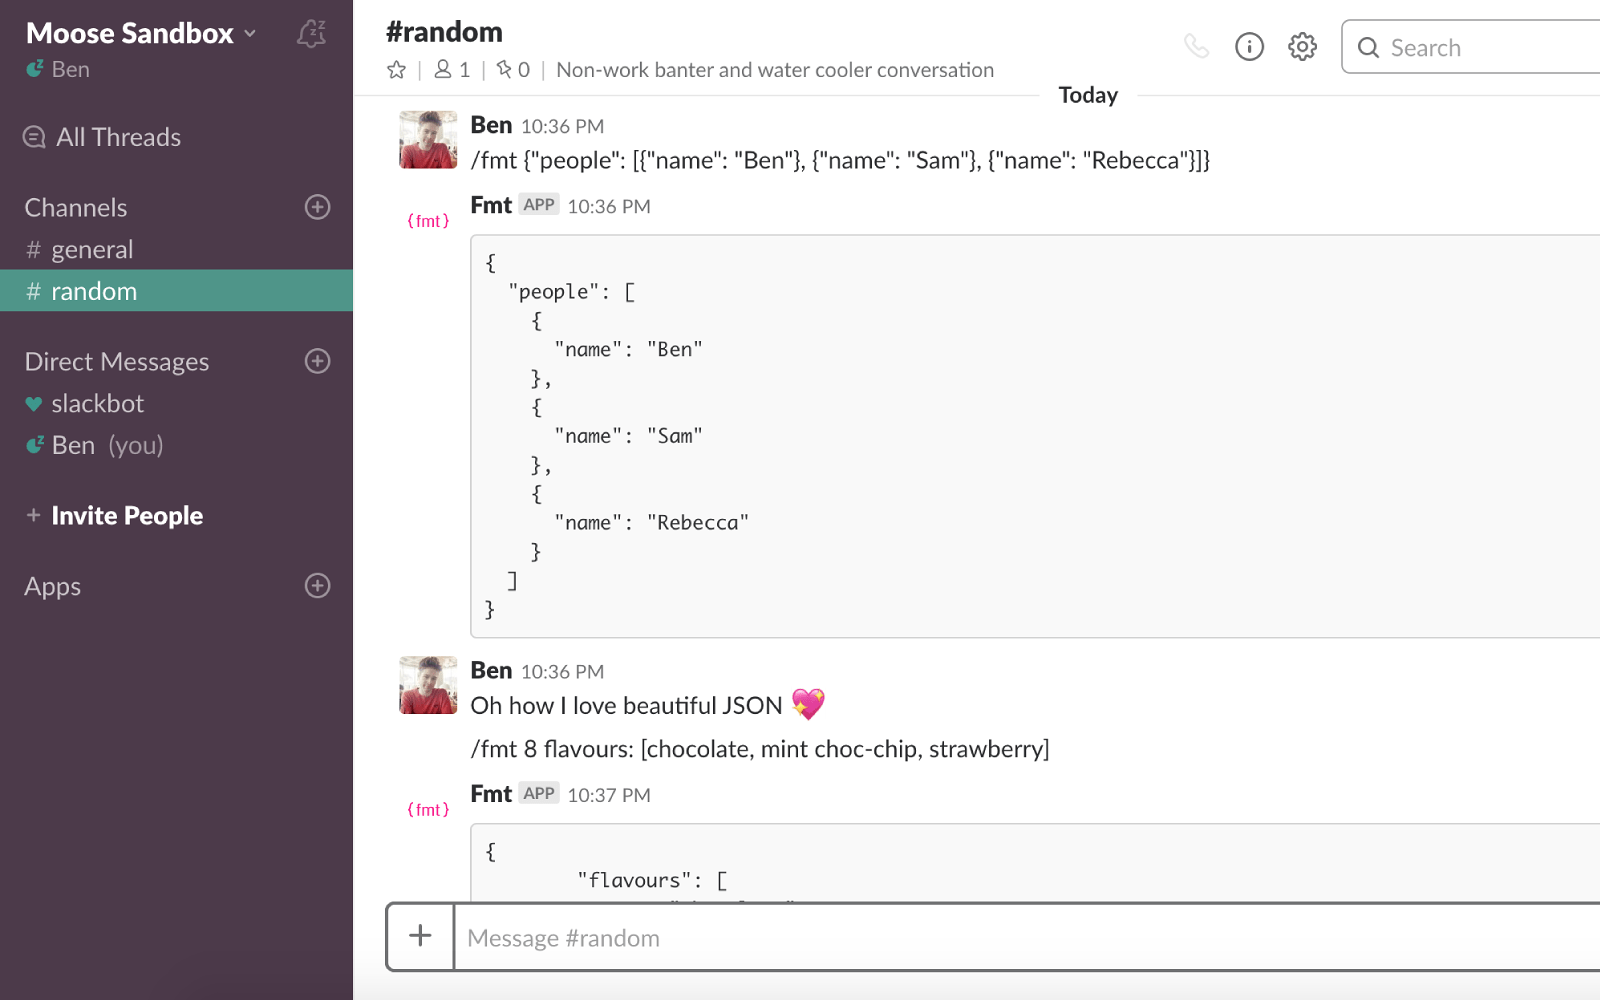Browse apps using the plus next to Apps
This screenshot has width=1600, height=1000.
318,586
